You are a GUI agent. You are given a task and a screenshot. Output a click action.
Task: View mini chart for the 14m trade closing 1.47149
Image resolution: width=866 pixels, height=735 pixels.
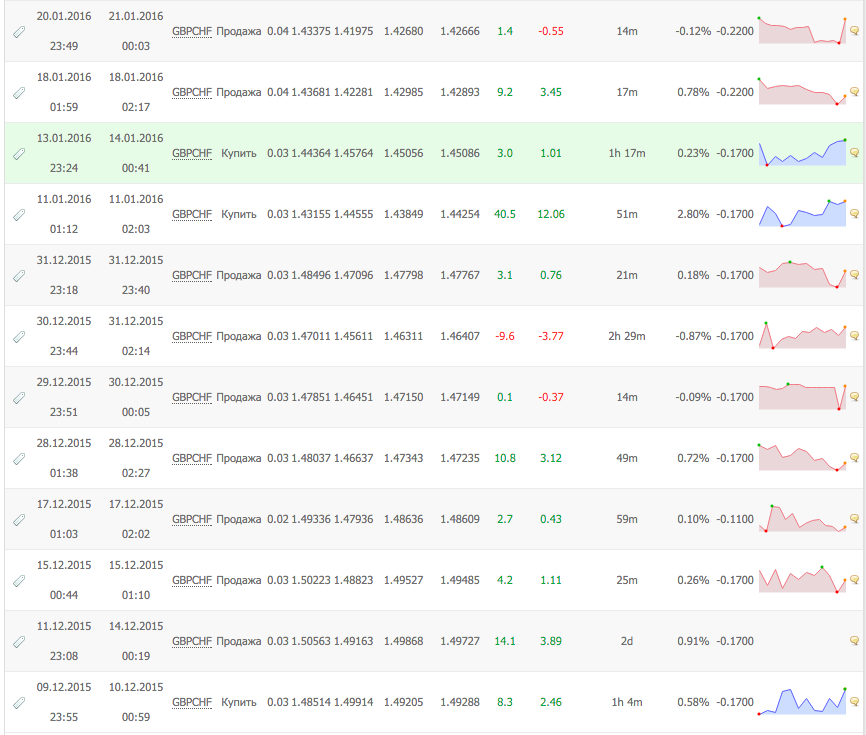point(802,396)
